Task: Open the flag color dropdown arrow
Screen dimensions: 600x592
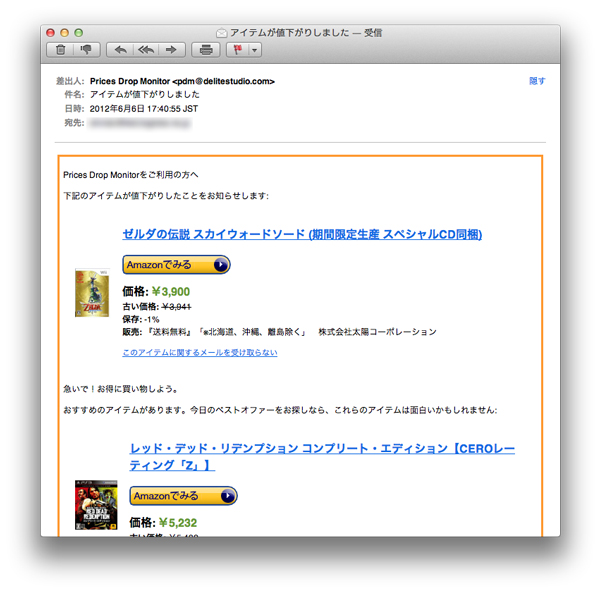Action: click(x=255, y=50)
